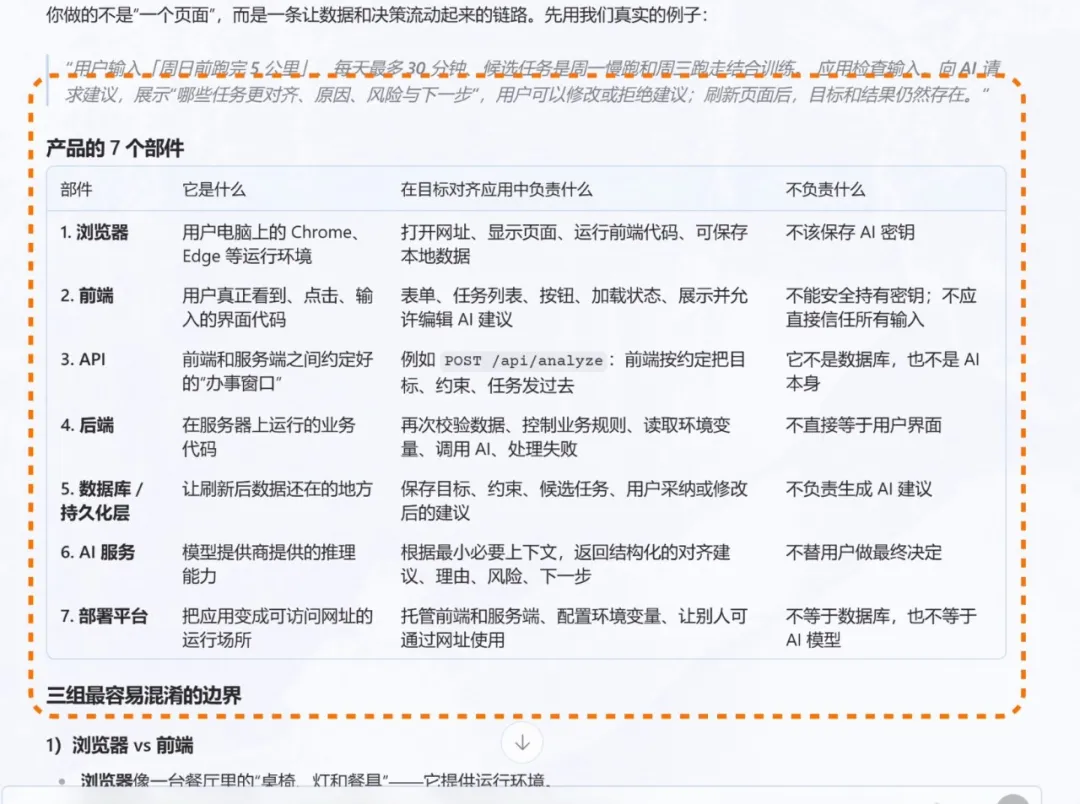The width and height of the screenshot is (1080, 804).
Task: Click column header 部件
Action: 76,189
